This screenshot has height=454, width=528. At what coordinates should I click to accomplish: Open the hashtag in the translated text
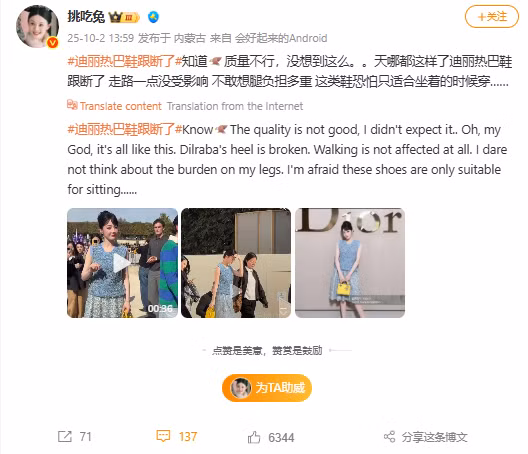pyautogui.click(x=125, y=129)
